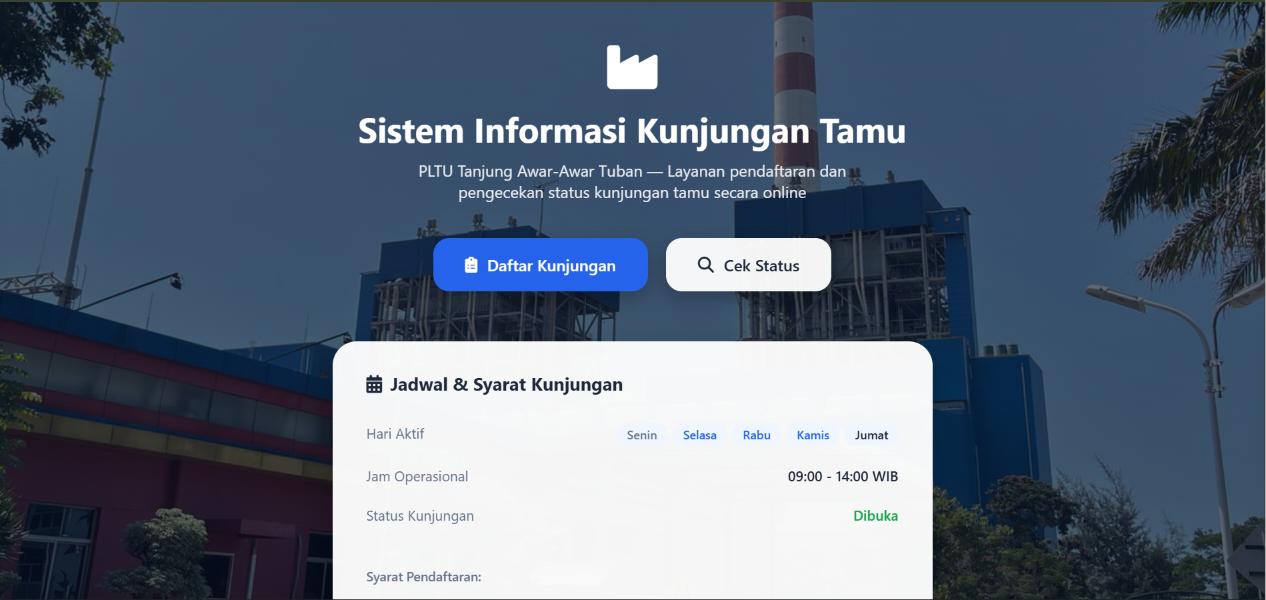Open the Cek Status button

click(x=748, y=265)
